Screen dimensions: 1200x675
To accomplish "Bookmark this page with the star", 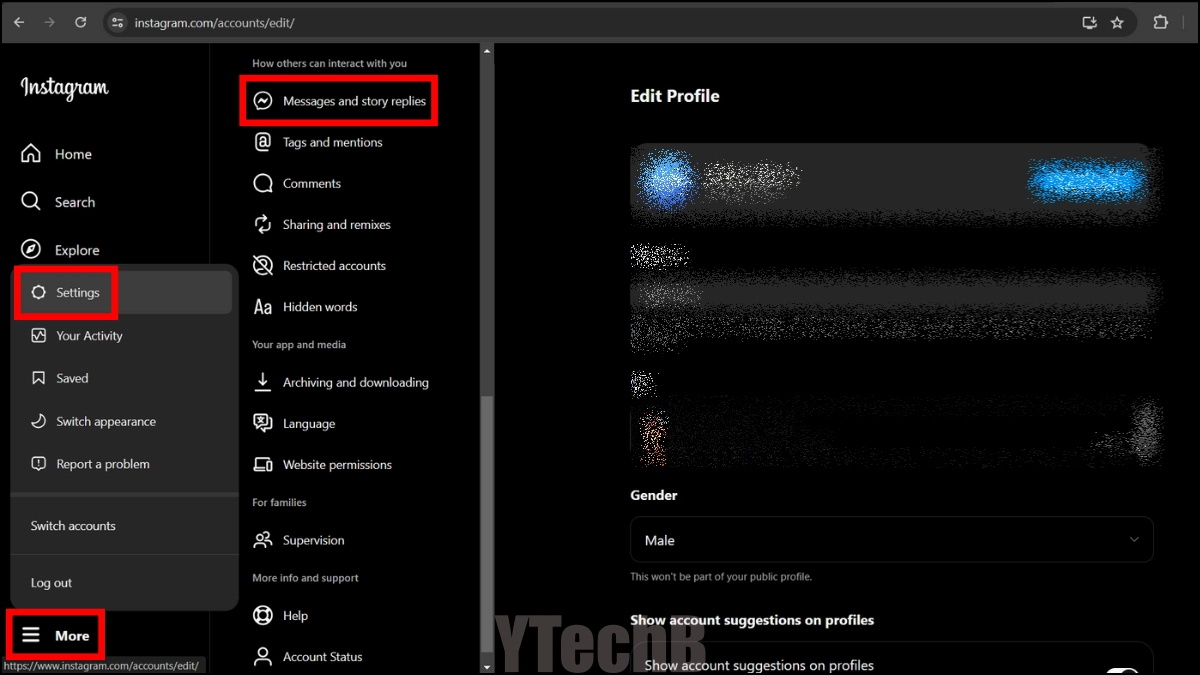I will (1117, 22).
